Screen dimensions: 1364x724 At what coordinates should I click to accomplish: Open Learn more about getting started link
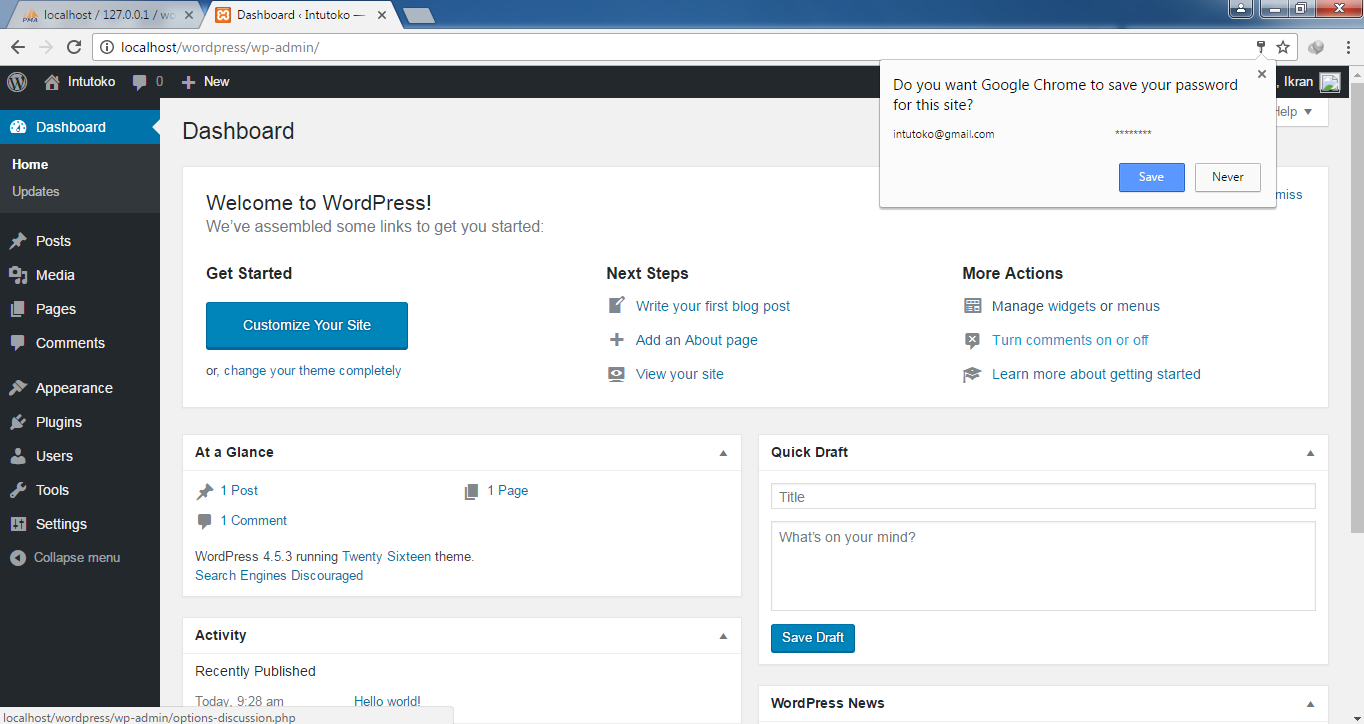pos(1096,374)
